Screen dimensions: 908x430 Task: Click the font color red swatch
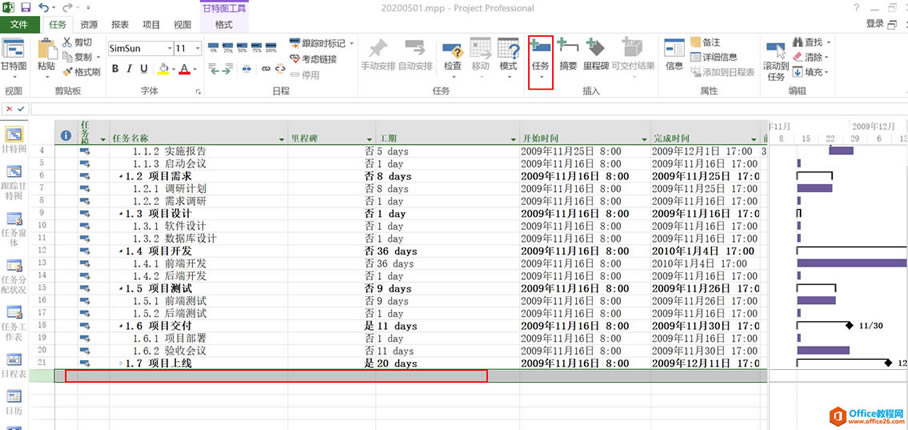pos(184,69)
